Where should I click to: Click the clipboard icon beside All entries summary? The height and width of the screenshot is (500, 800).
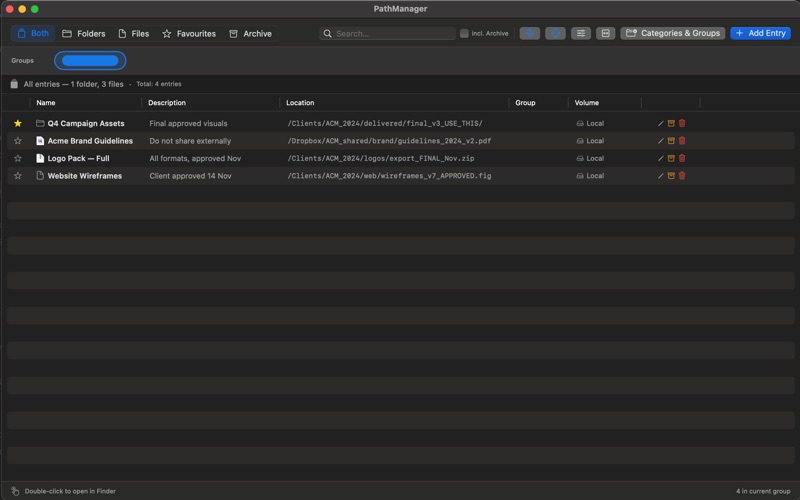(x=14, y=84)
